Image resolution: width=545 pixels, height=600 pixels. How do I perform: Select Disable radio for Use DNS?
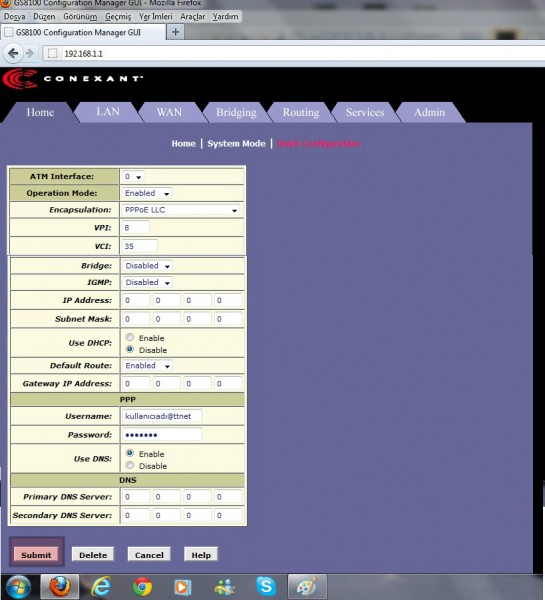click(x=130, y=465)
